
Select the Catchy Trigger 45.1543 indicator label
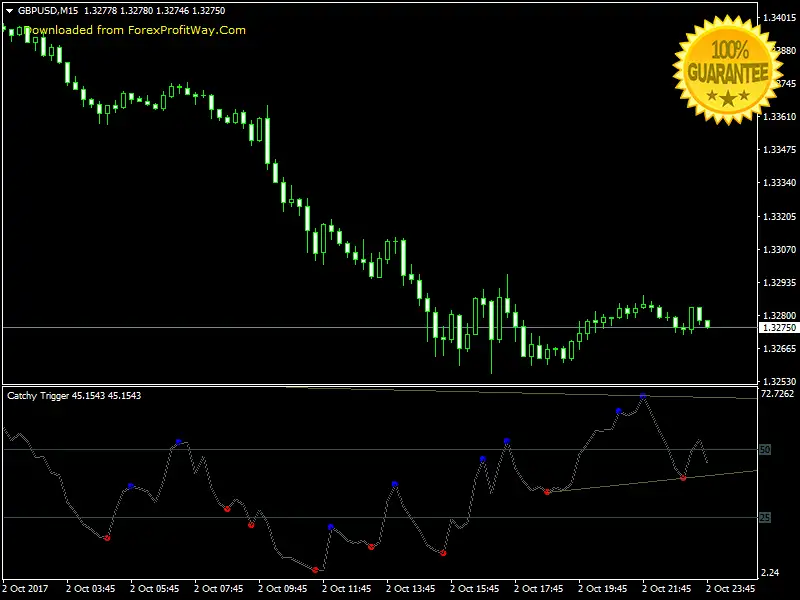coord(74,395)
